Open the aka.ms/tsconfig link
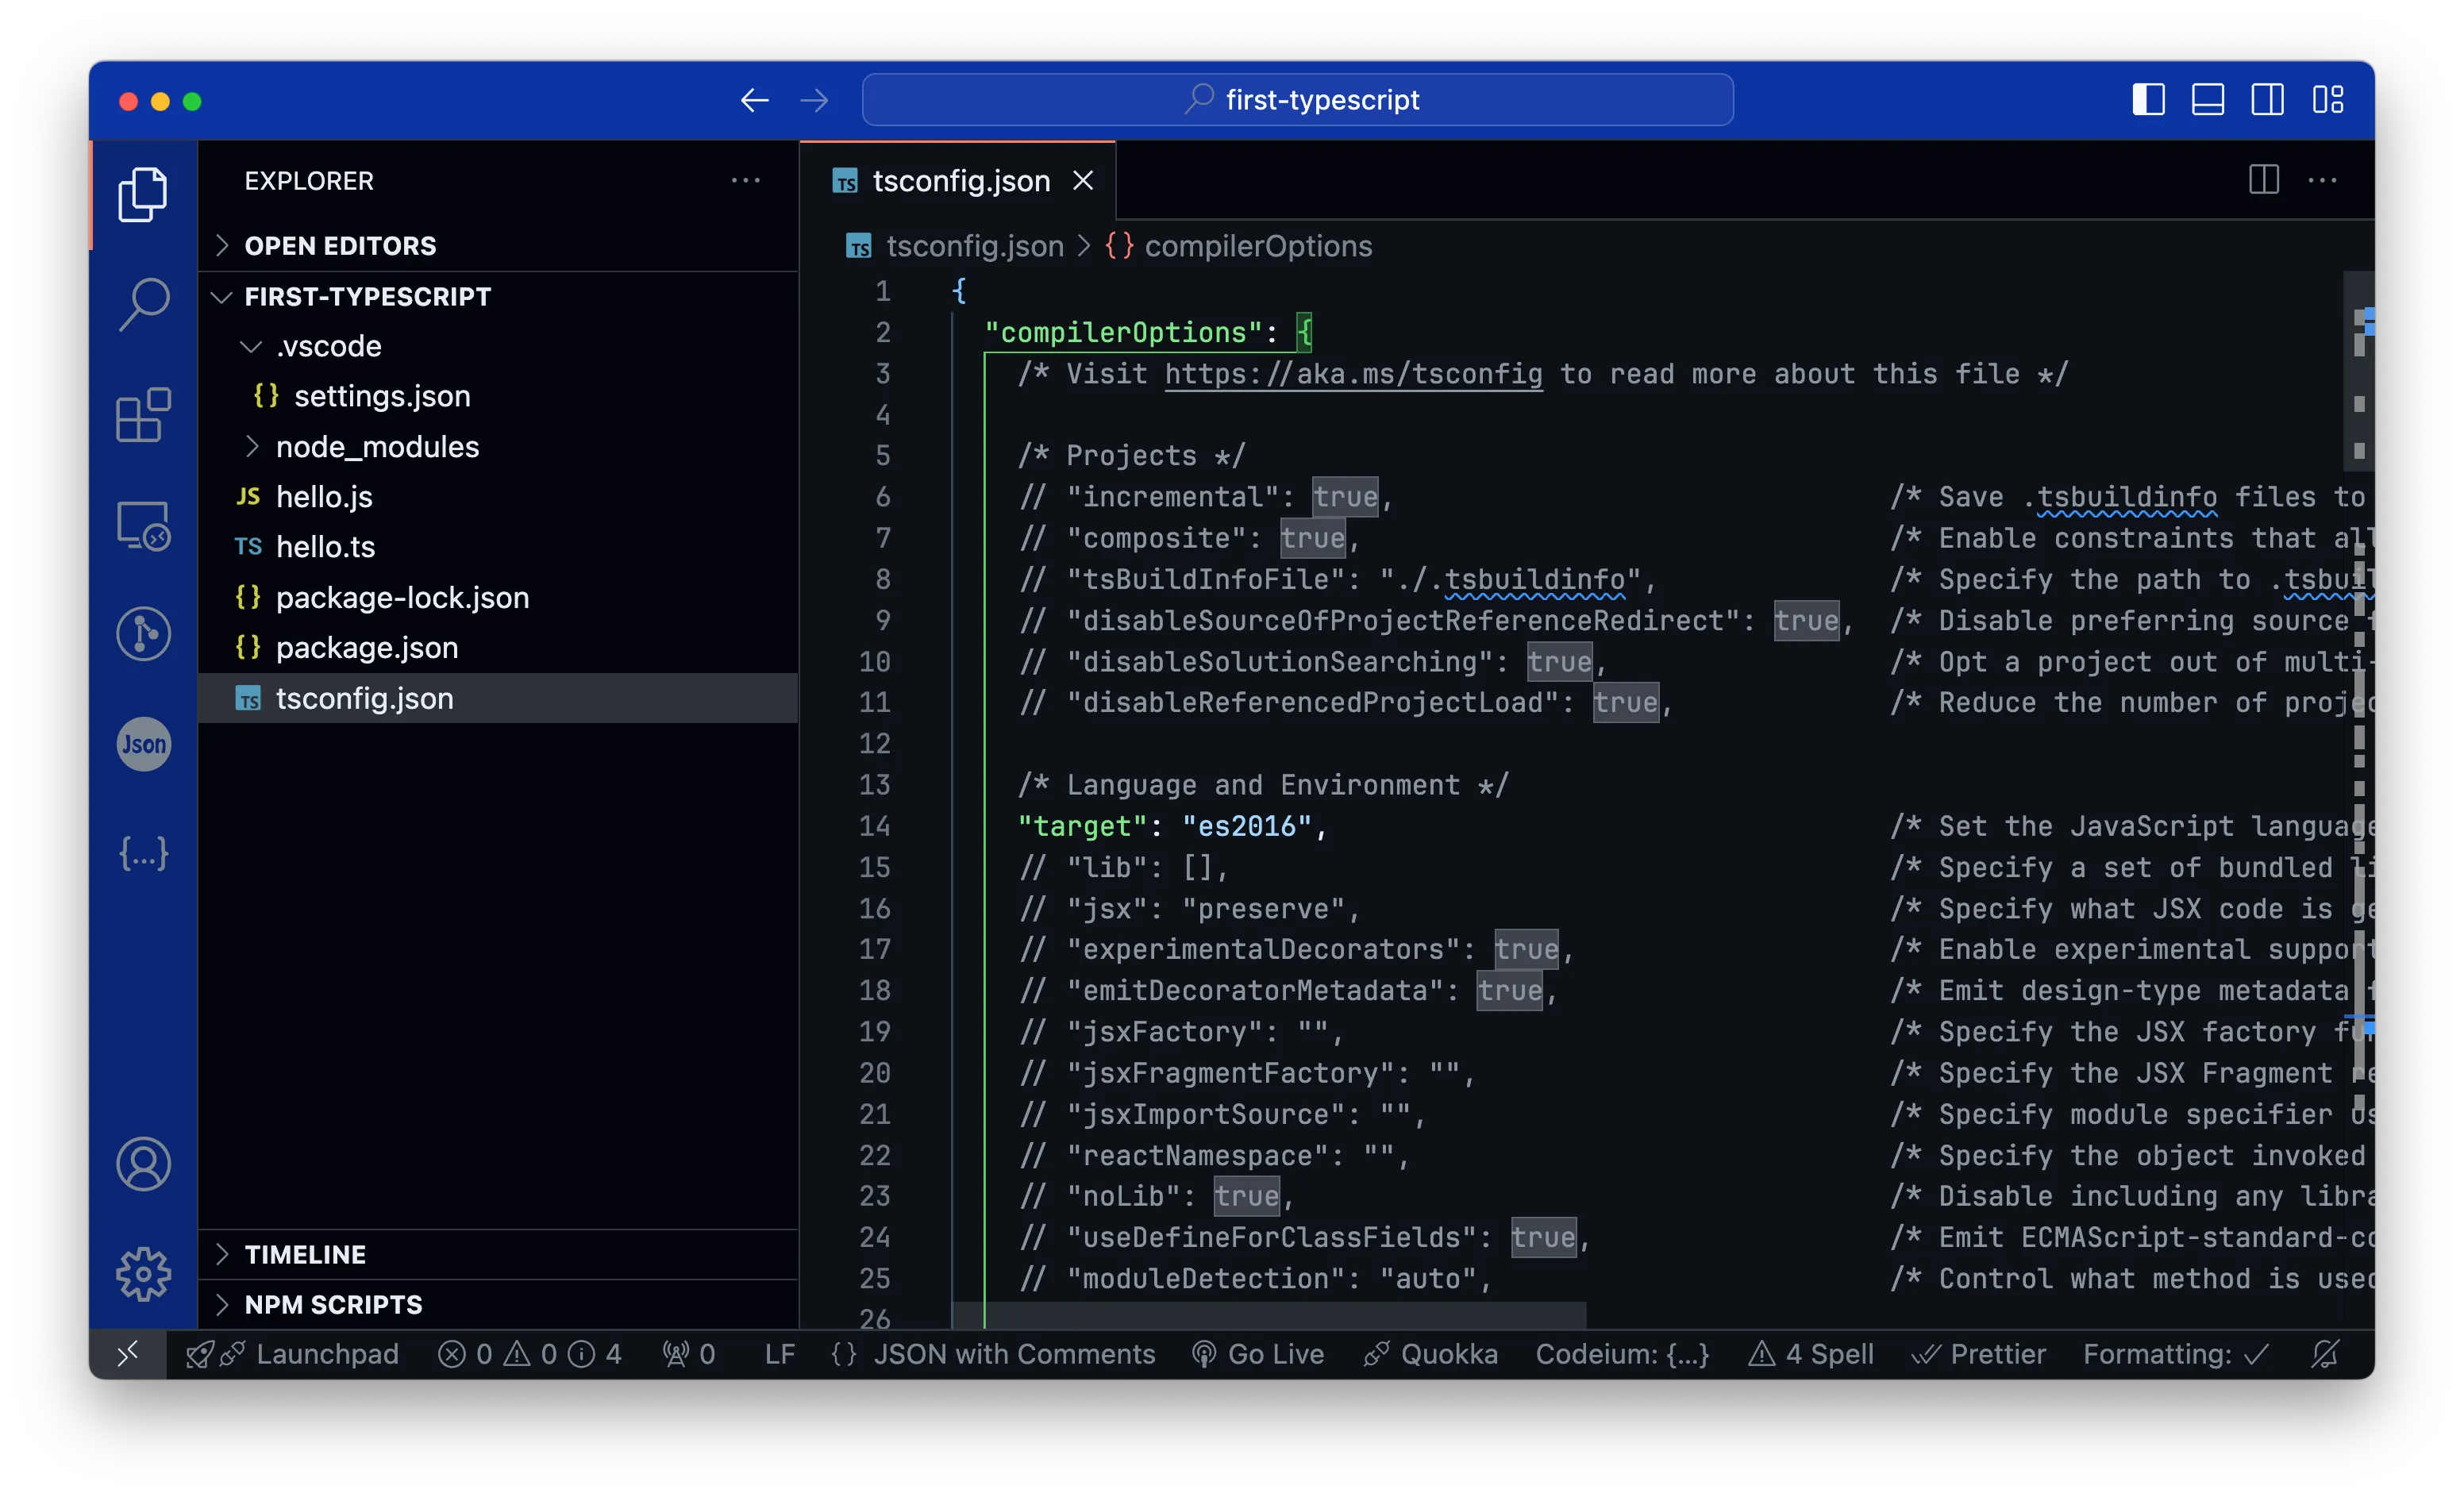 1353,374
